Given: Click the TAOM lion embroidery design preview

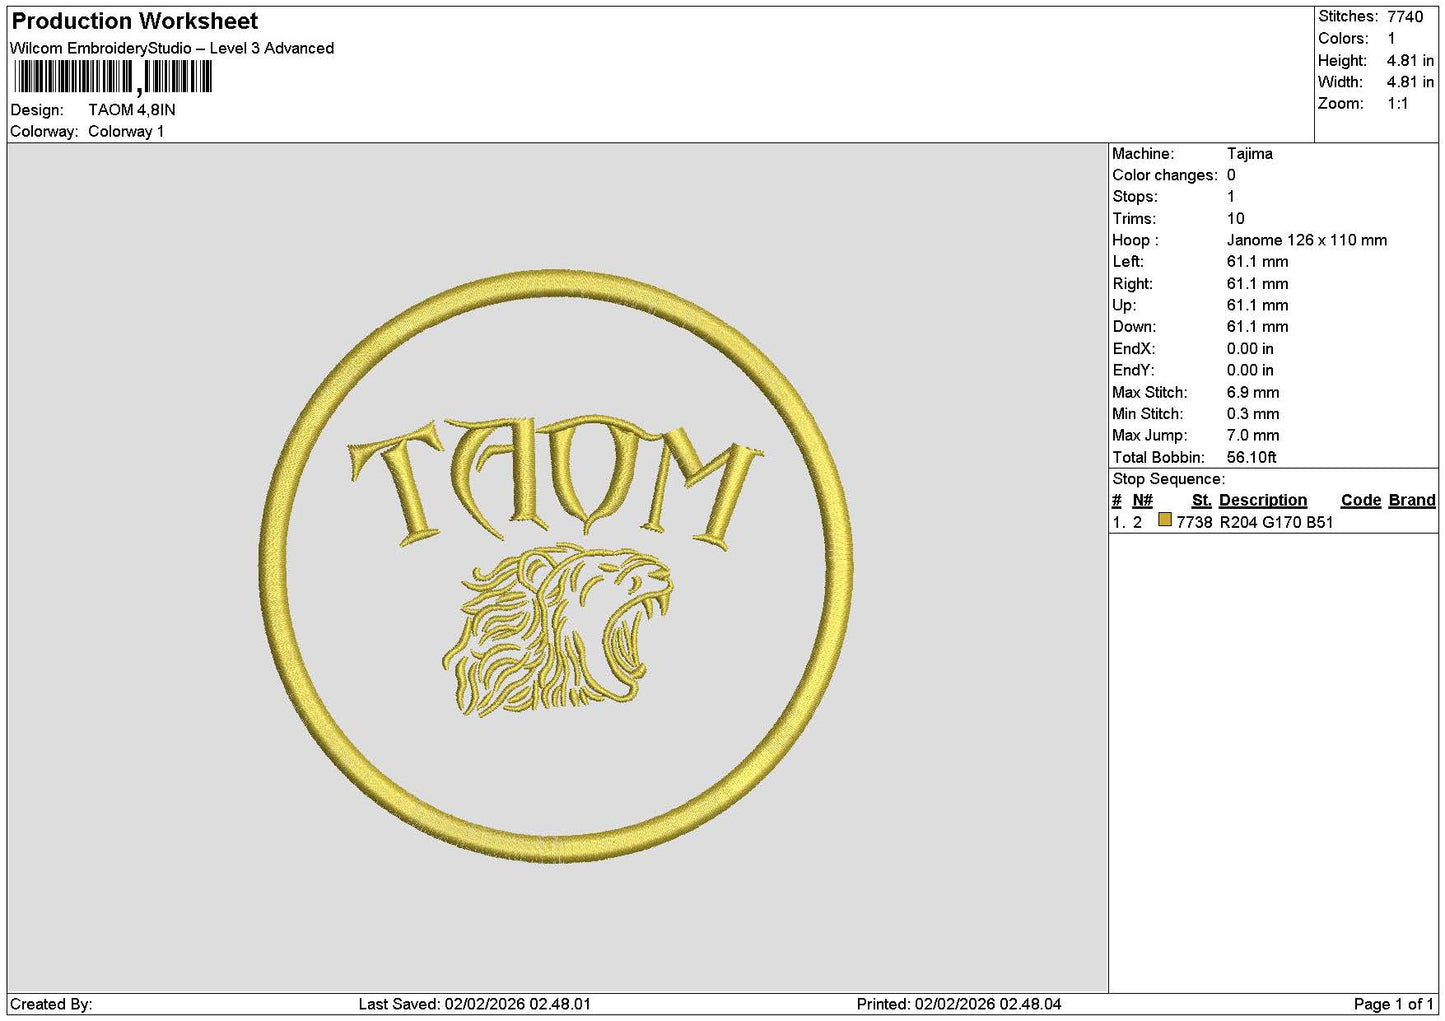Looking at the screenshot, I should coord(556,566).
